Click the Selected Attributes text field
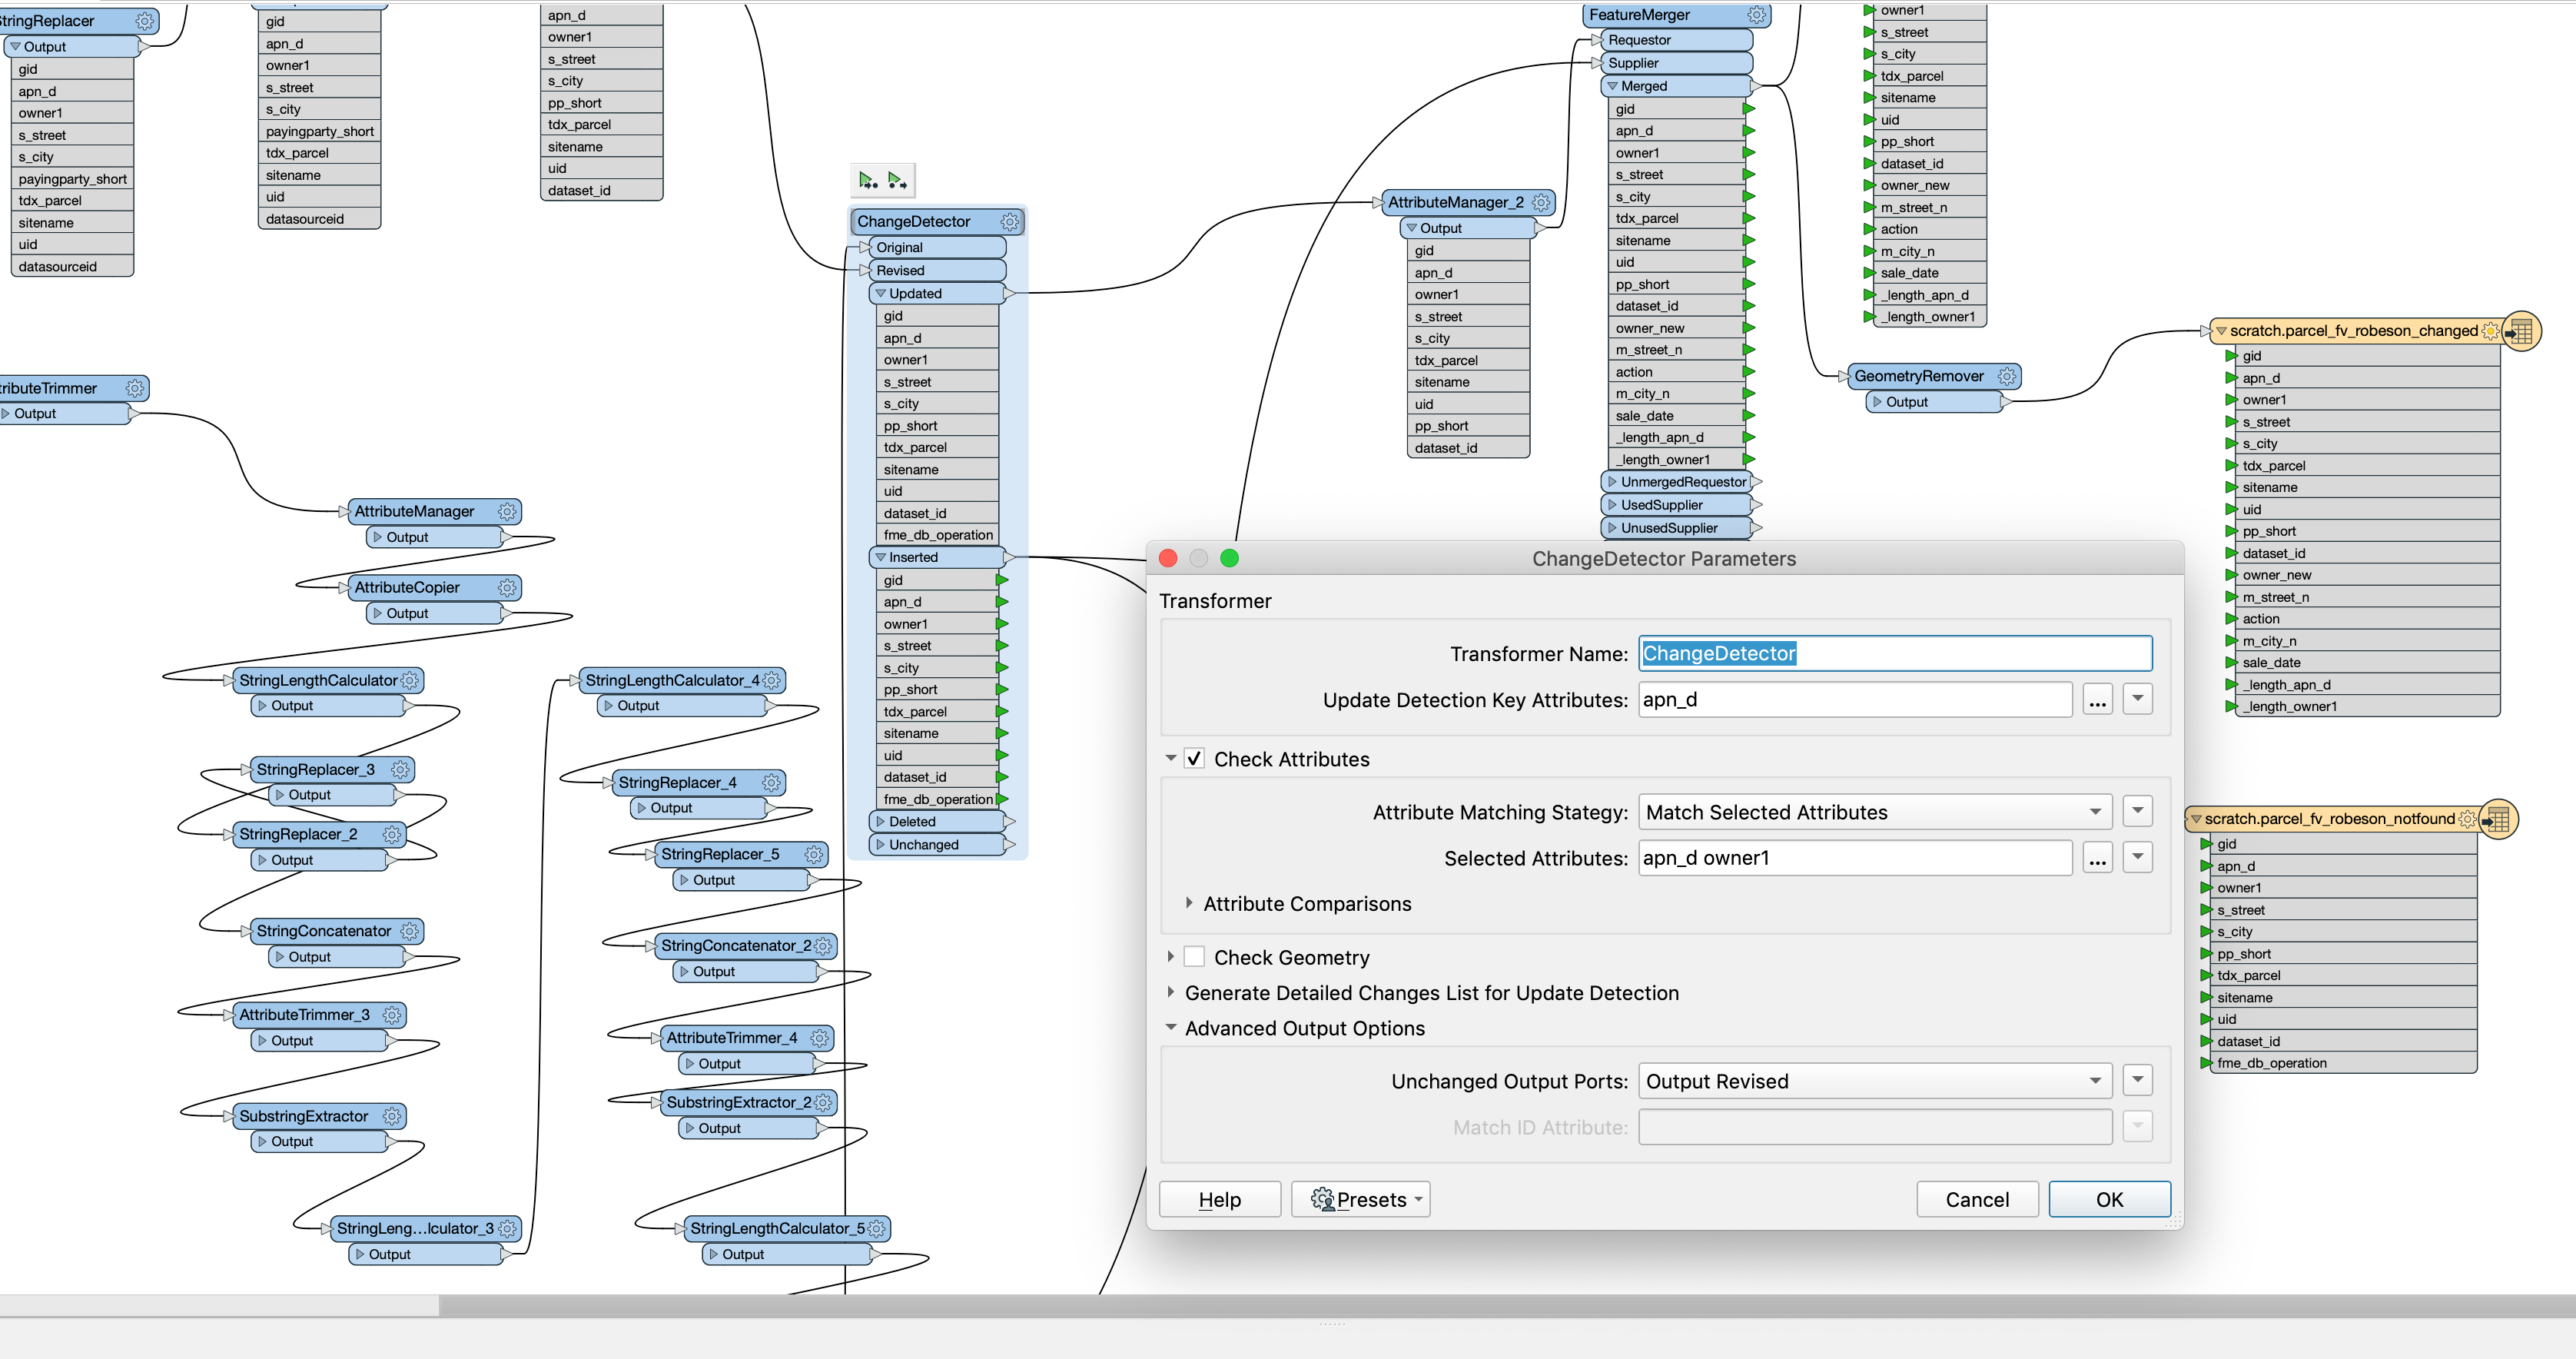This screenshot has height=1359, width=2576. (1855, 858)
